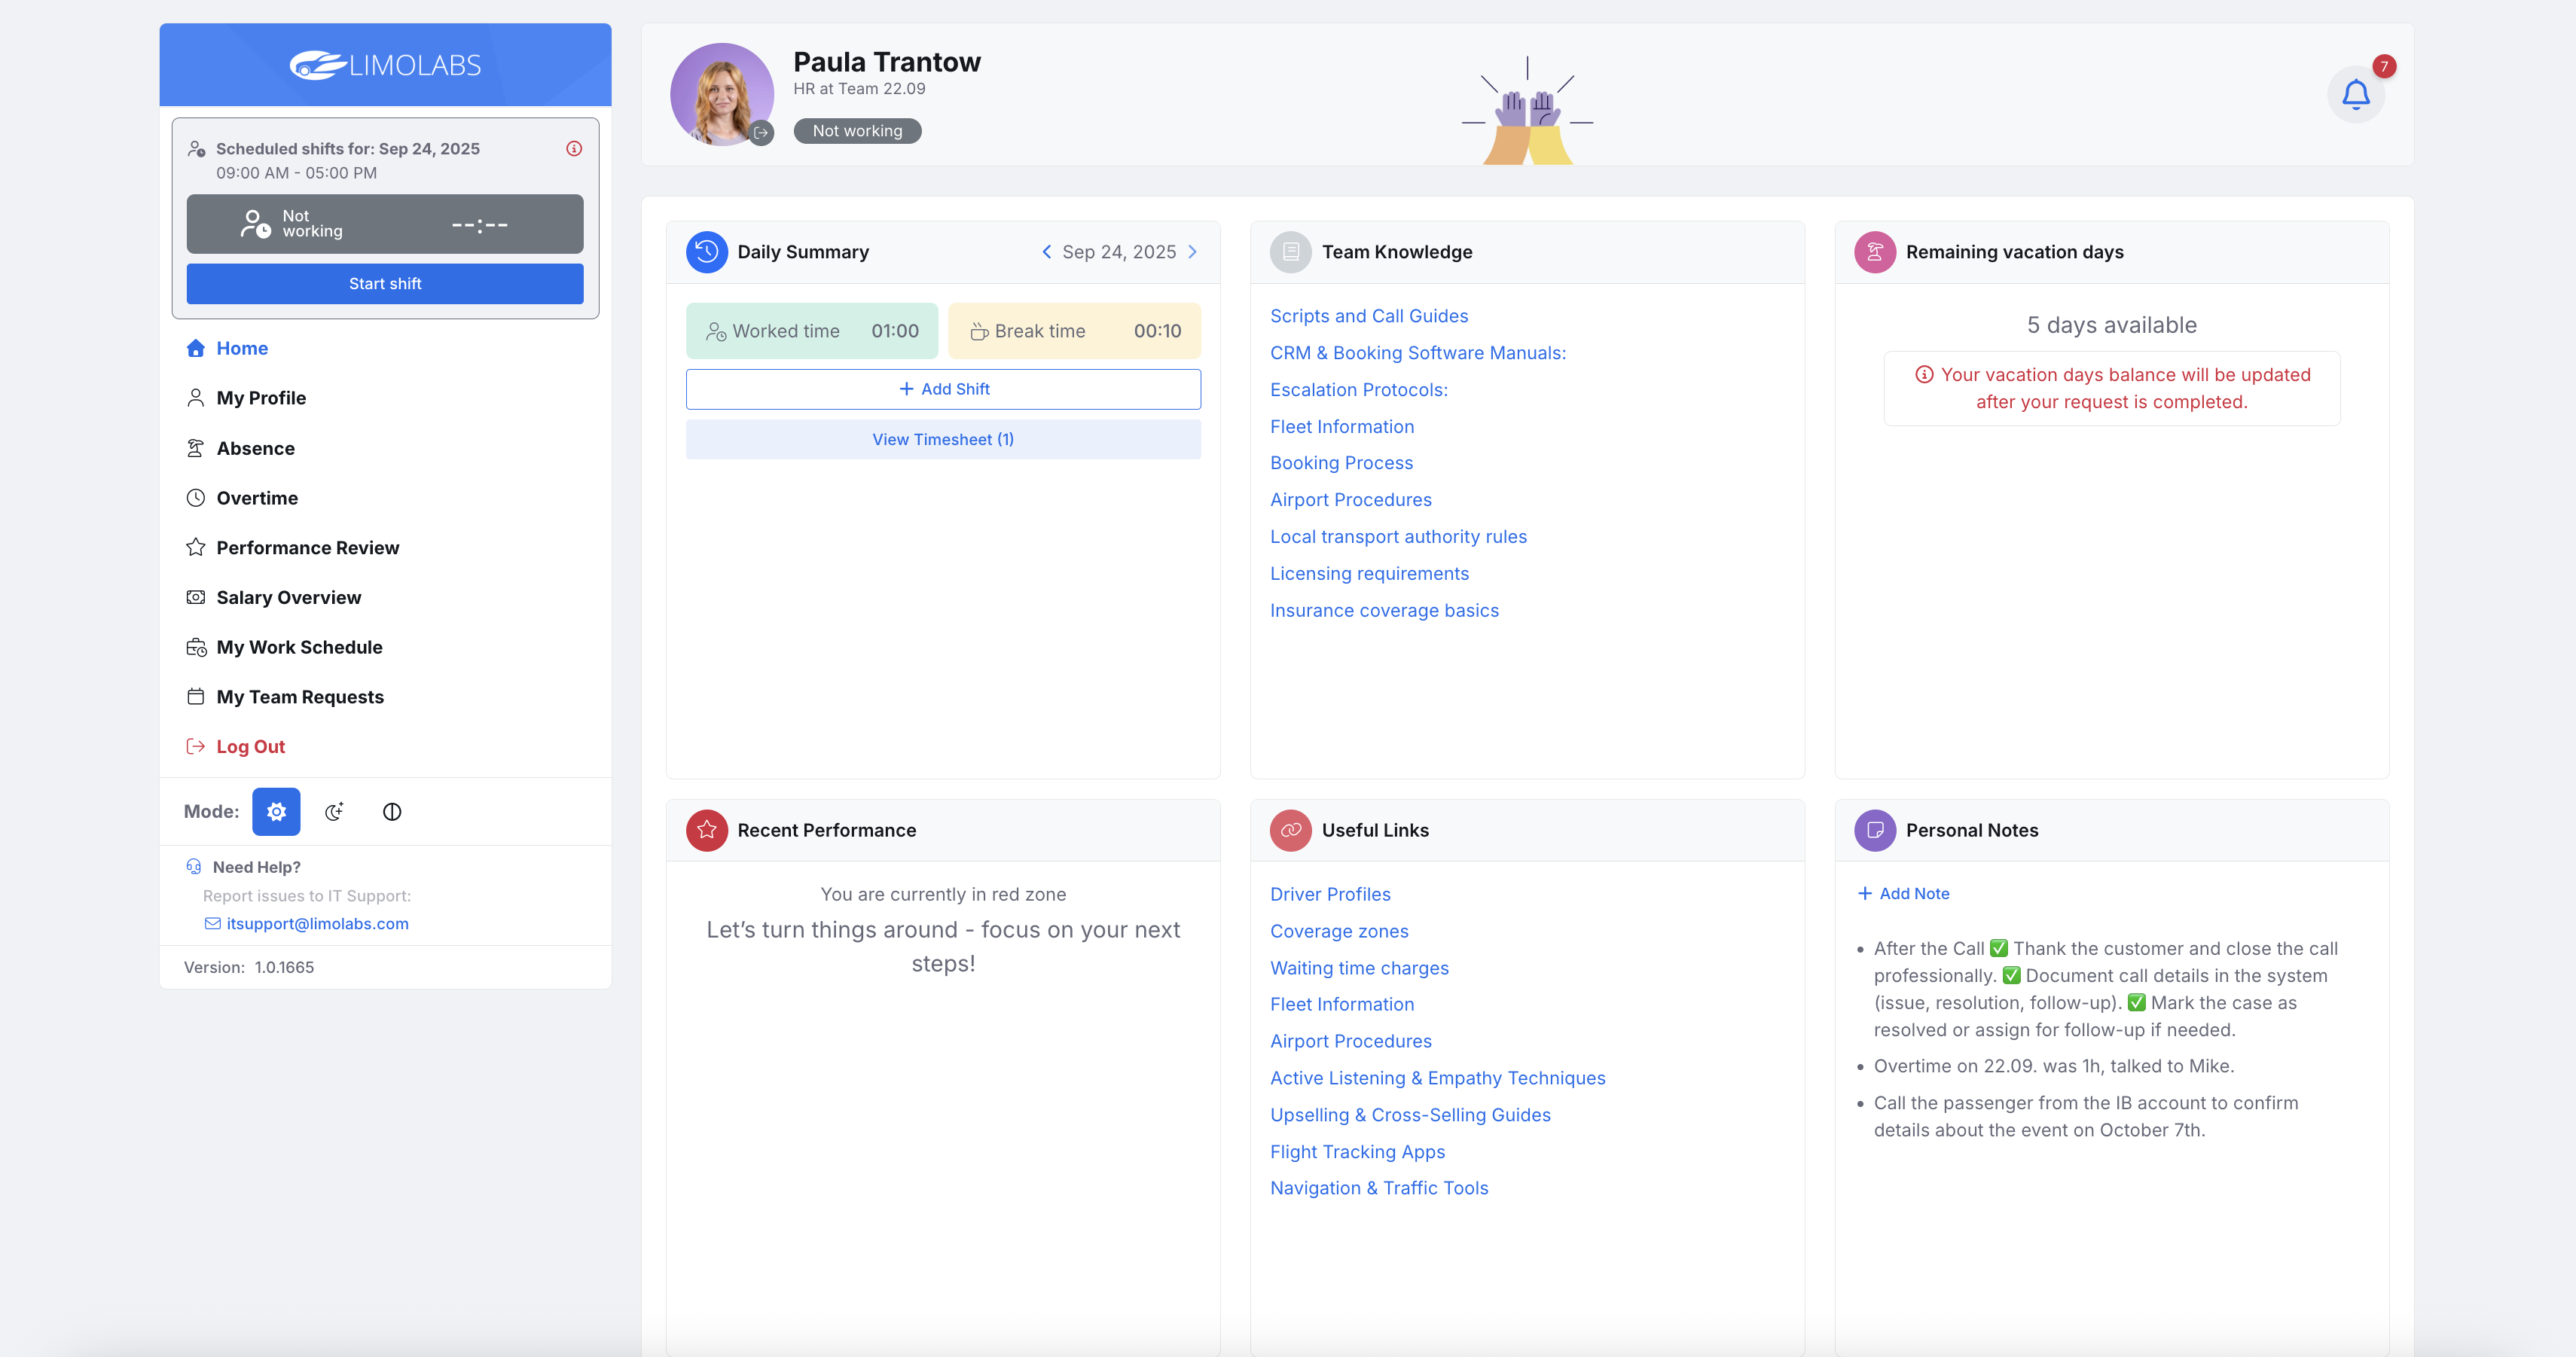2576x1357 pixels.
Task: Click the Team Knowledge document icon
Action: [1290, 251]
